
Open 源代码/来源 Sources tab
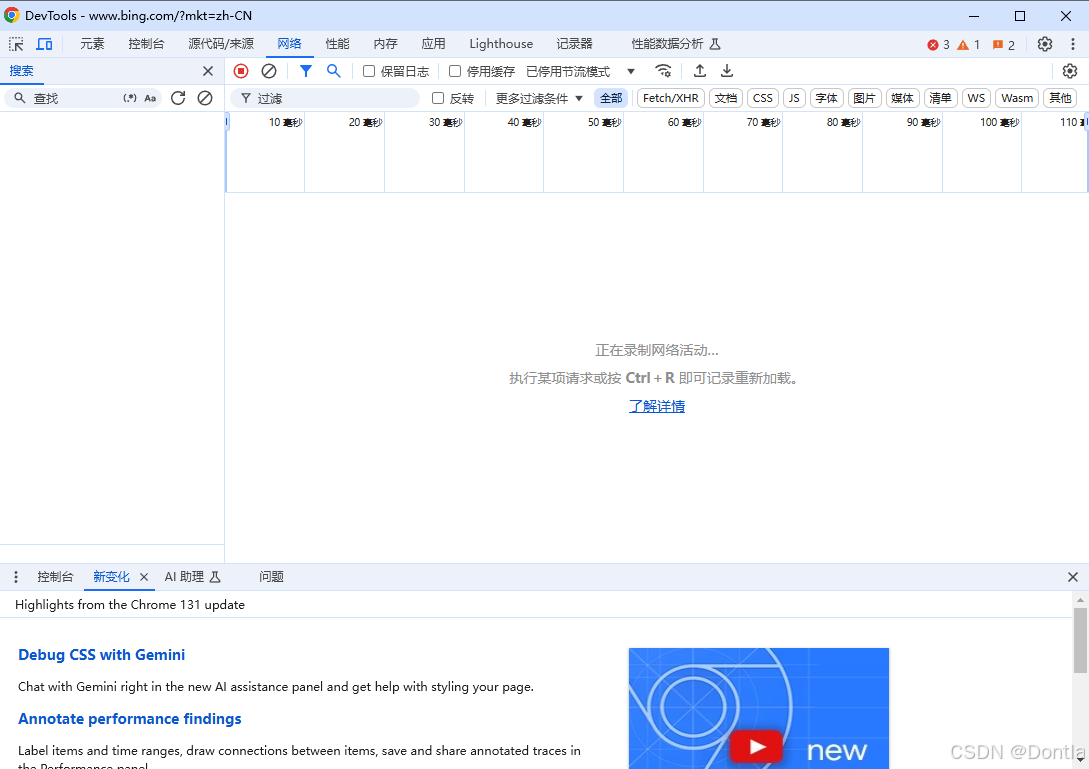[x=221, y=44]
